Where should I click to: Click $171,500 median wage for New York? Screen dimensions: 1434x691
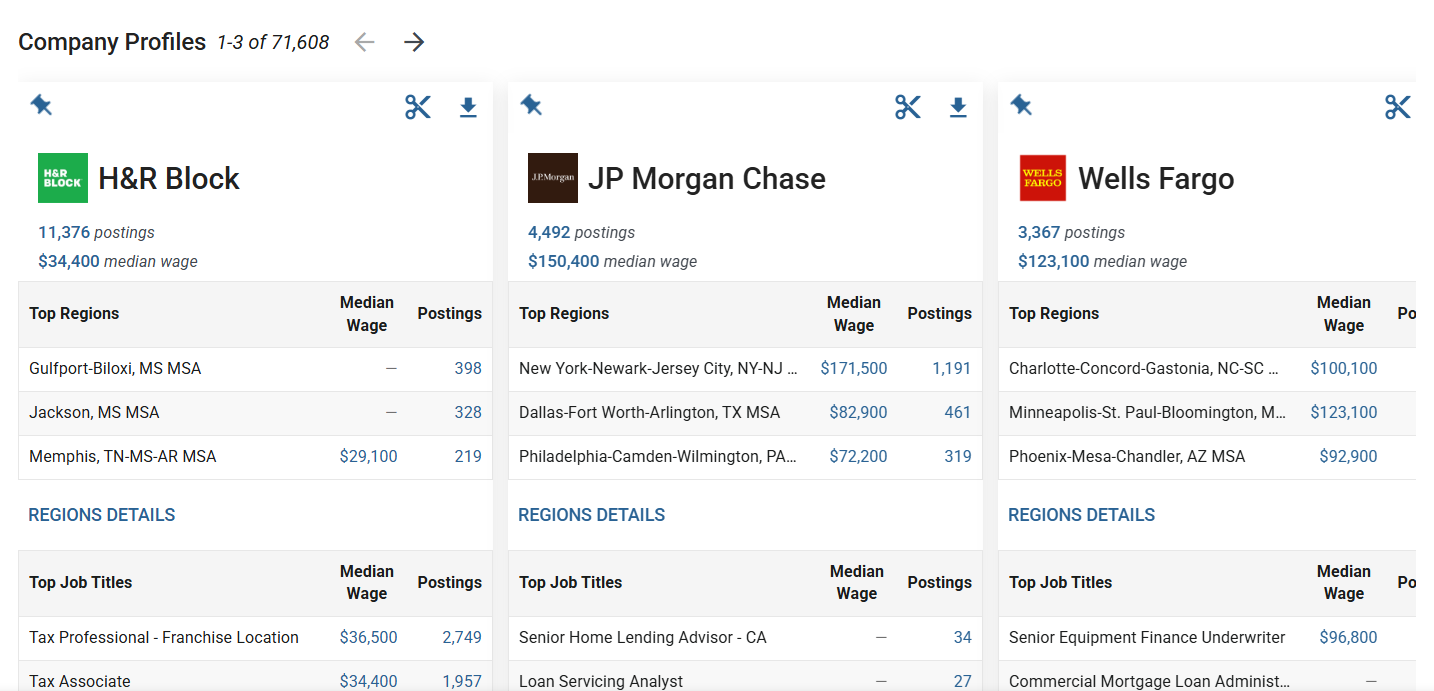point(854,369)
